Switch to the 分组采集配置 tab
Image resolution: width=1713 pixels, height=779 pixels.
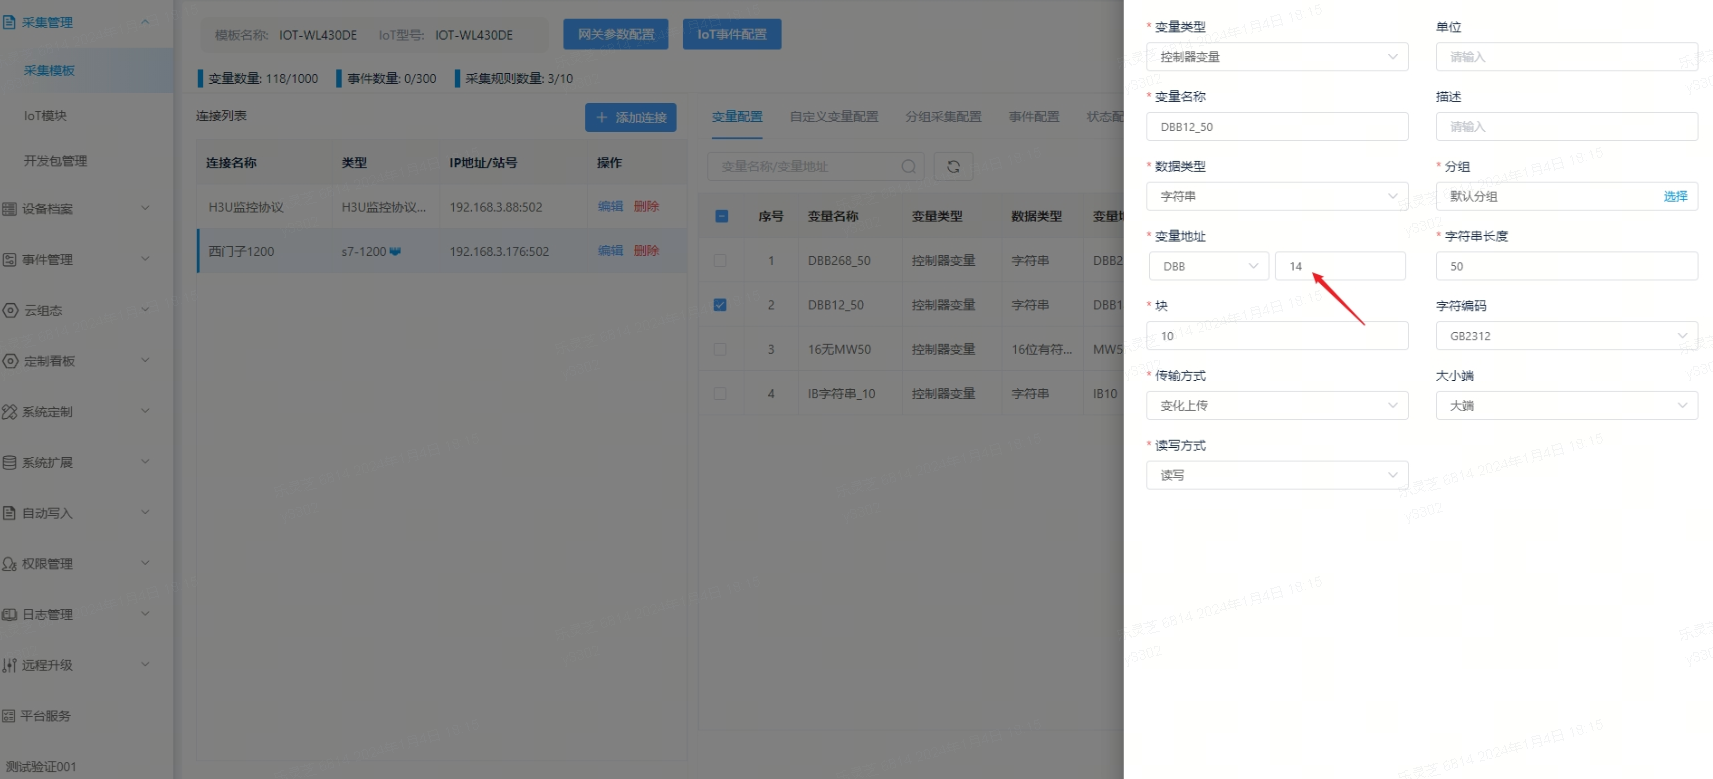[943, 117]
